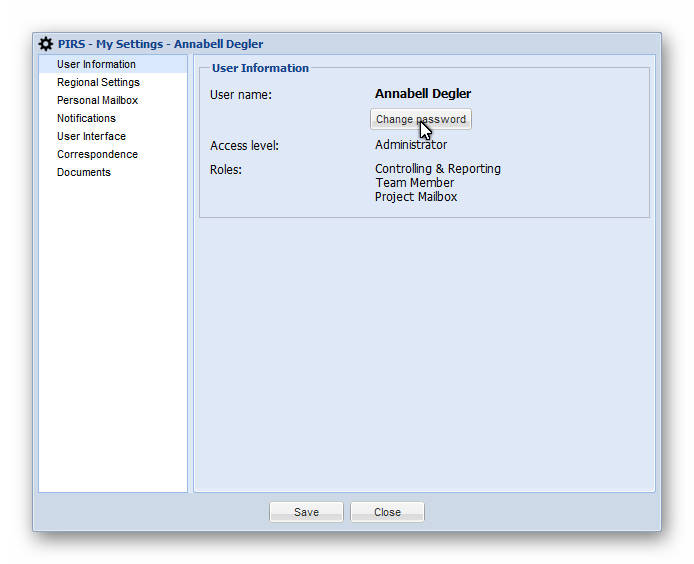Image resolution: width=694 pixels, height=564 pixels.
Task: Save the settings with the Save button
Action: click(x=306, y=512)
